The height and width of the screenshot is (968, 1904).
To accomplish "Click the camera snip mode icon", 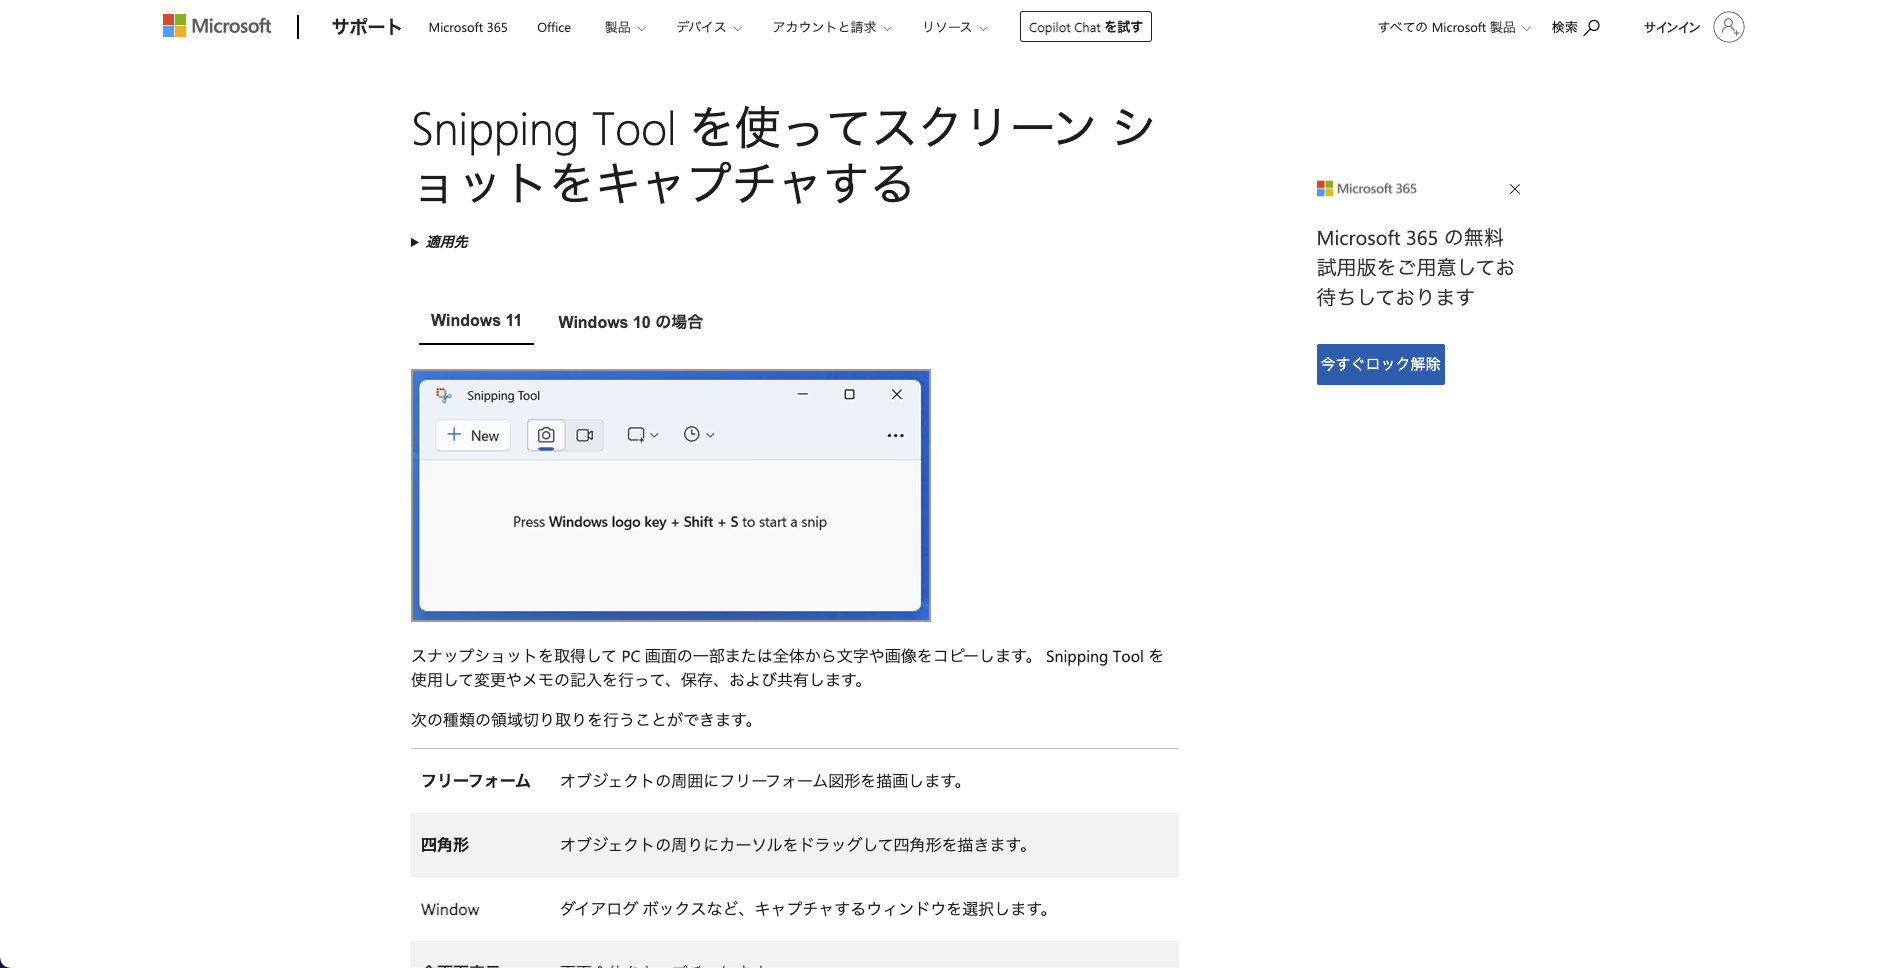I will (546, 435).
